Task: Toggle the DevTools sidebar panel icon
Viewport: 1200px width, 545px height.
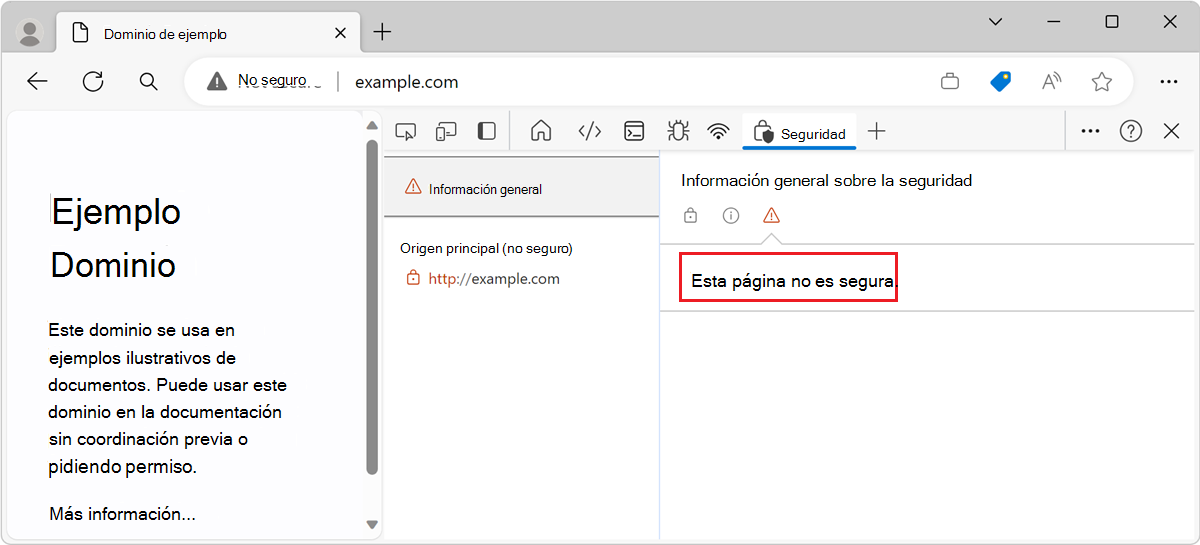Action: point(487,131)
